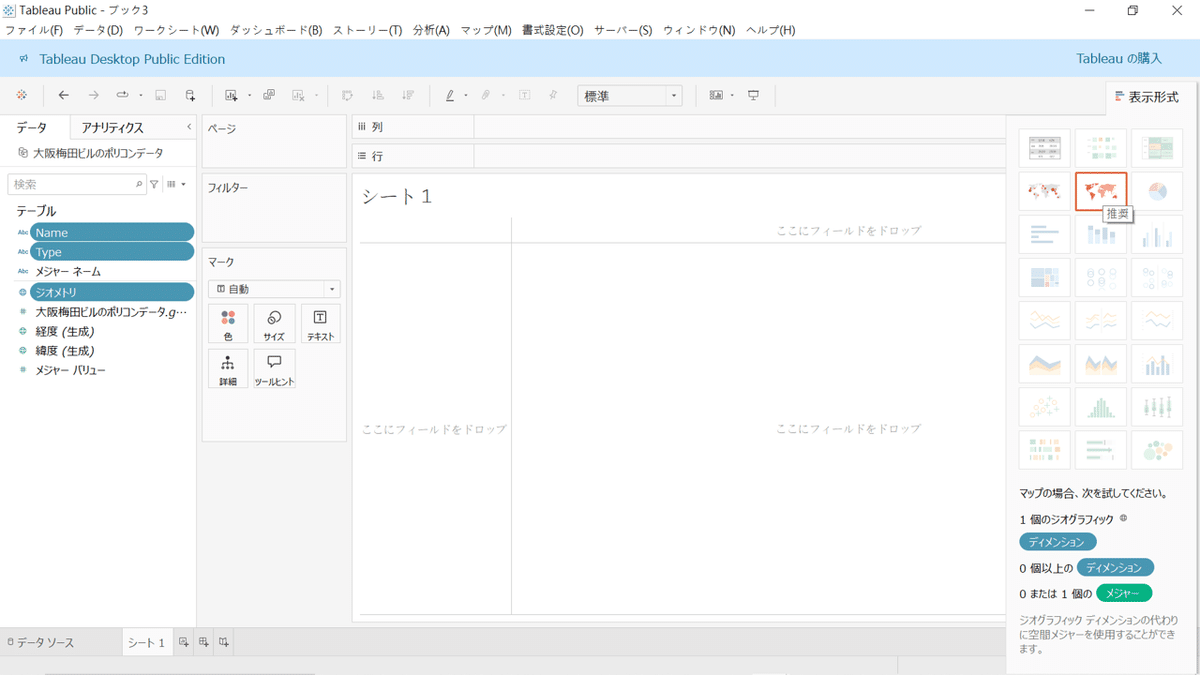Viewport: 1200px width, 675px height.
Task: Click the sort descending toolbar icon
Action: (x=407, y=95)
